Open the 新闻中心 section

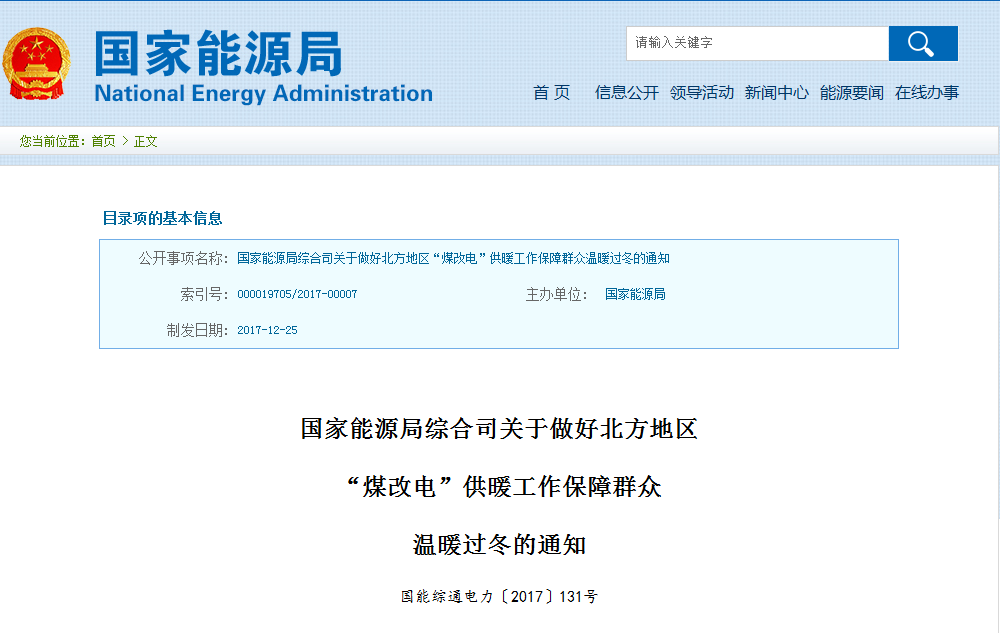click(x=775, y=92)
